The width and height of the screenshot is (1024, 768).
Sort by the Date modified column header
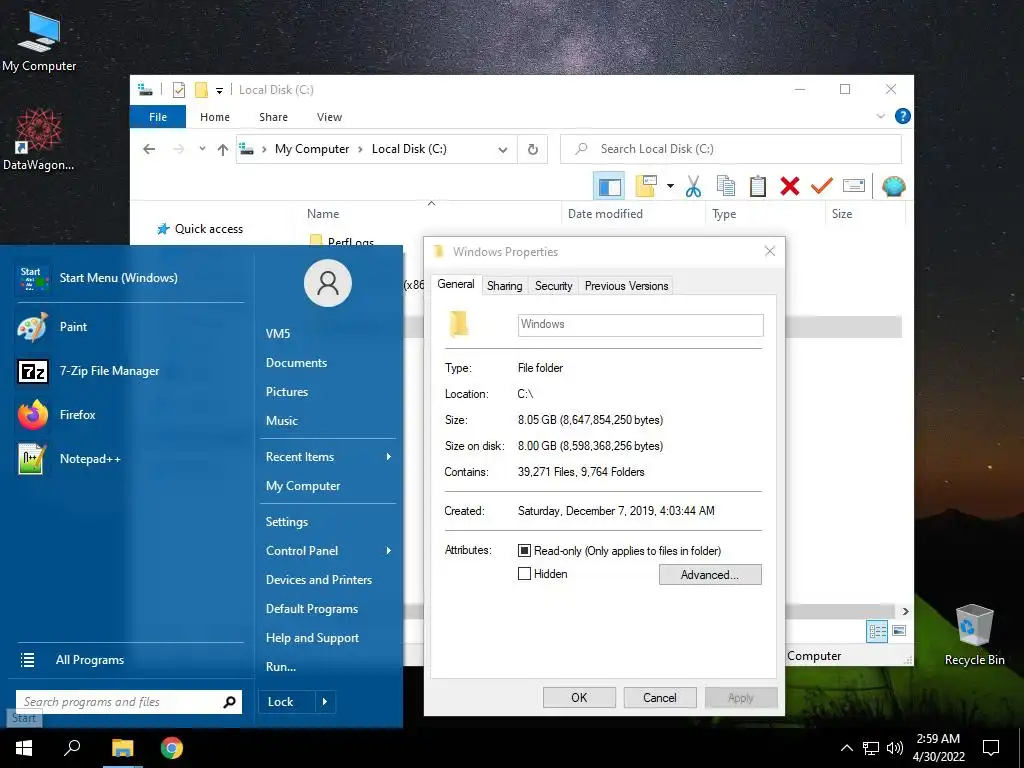coord(605,214)
